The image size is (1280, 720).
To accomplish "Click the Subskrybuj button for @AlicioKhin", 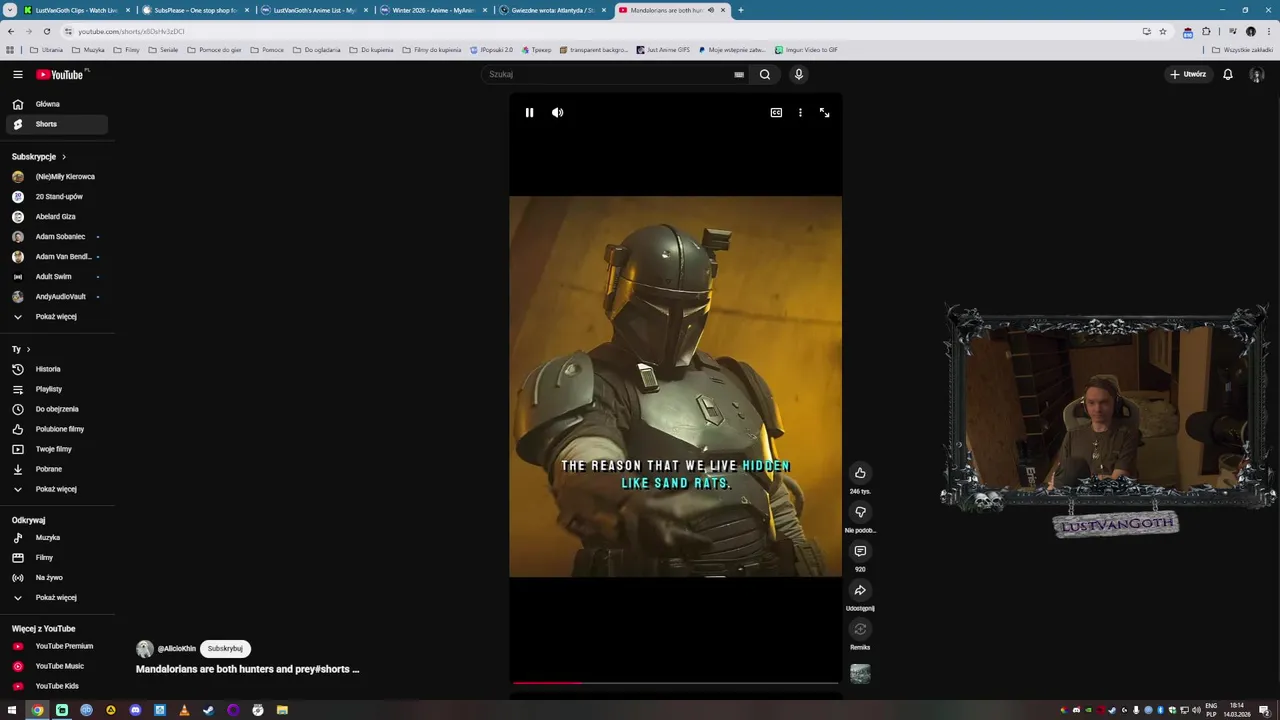I will tap(225, 649).
